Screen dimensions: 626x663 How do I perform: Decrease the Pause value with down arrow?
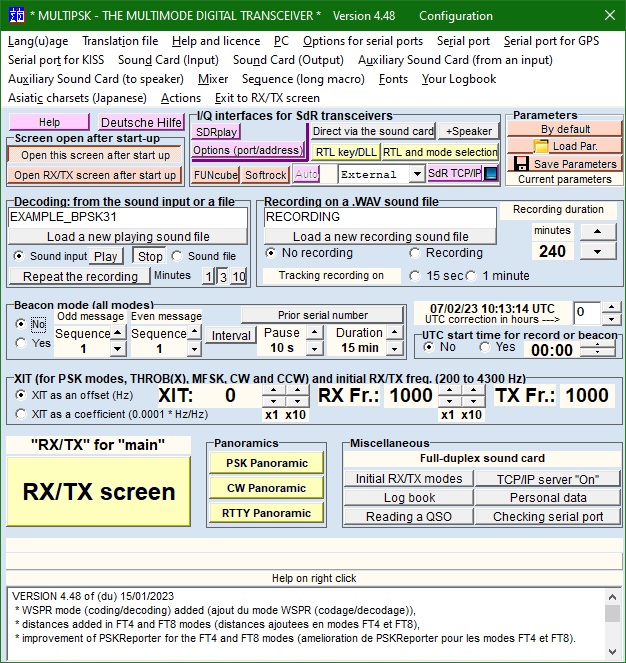pos(313,349)
